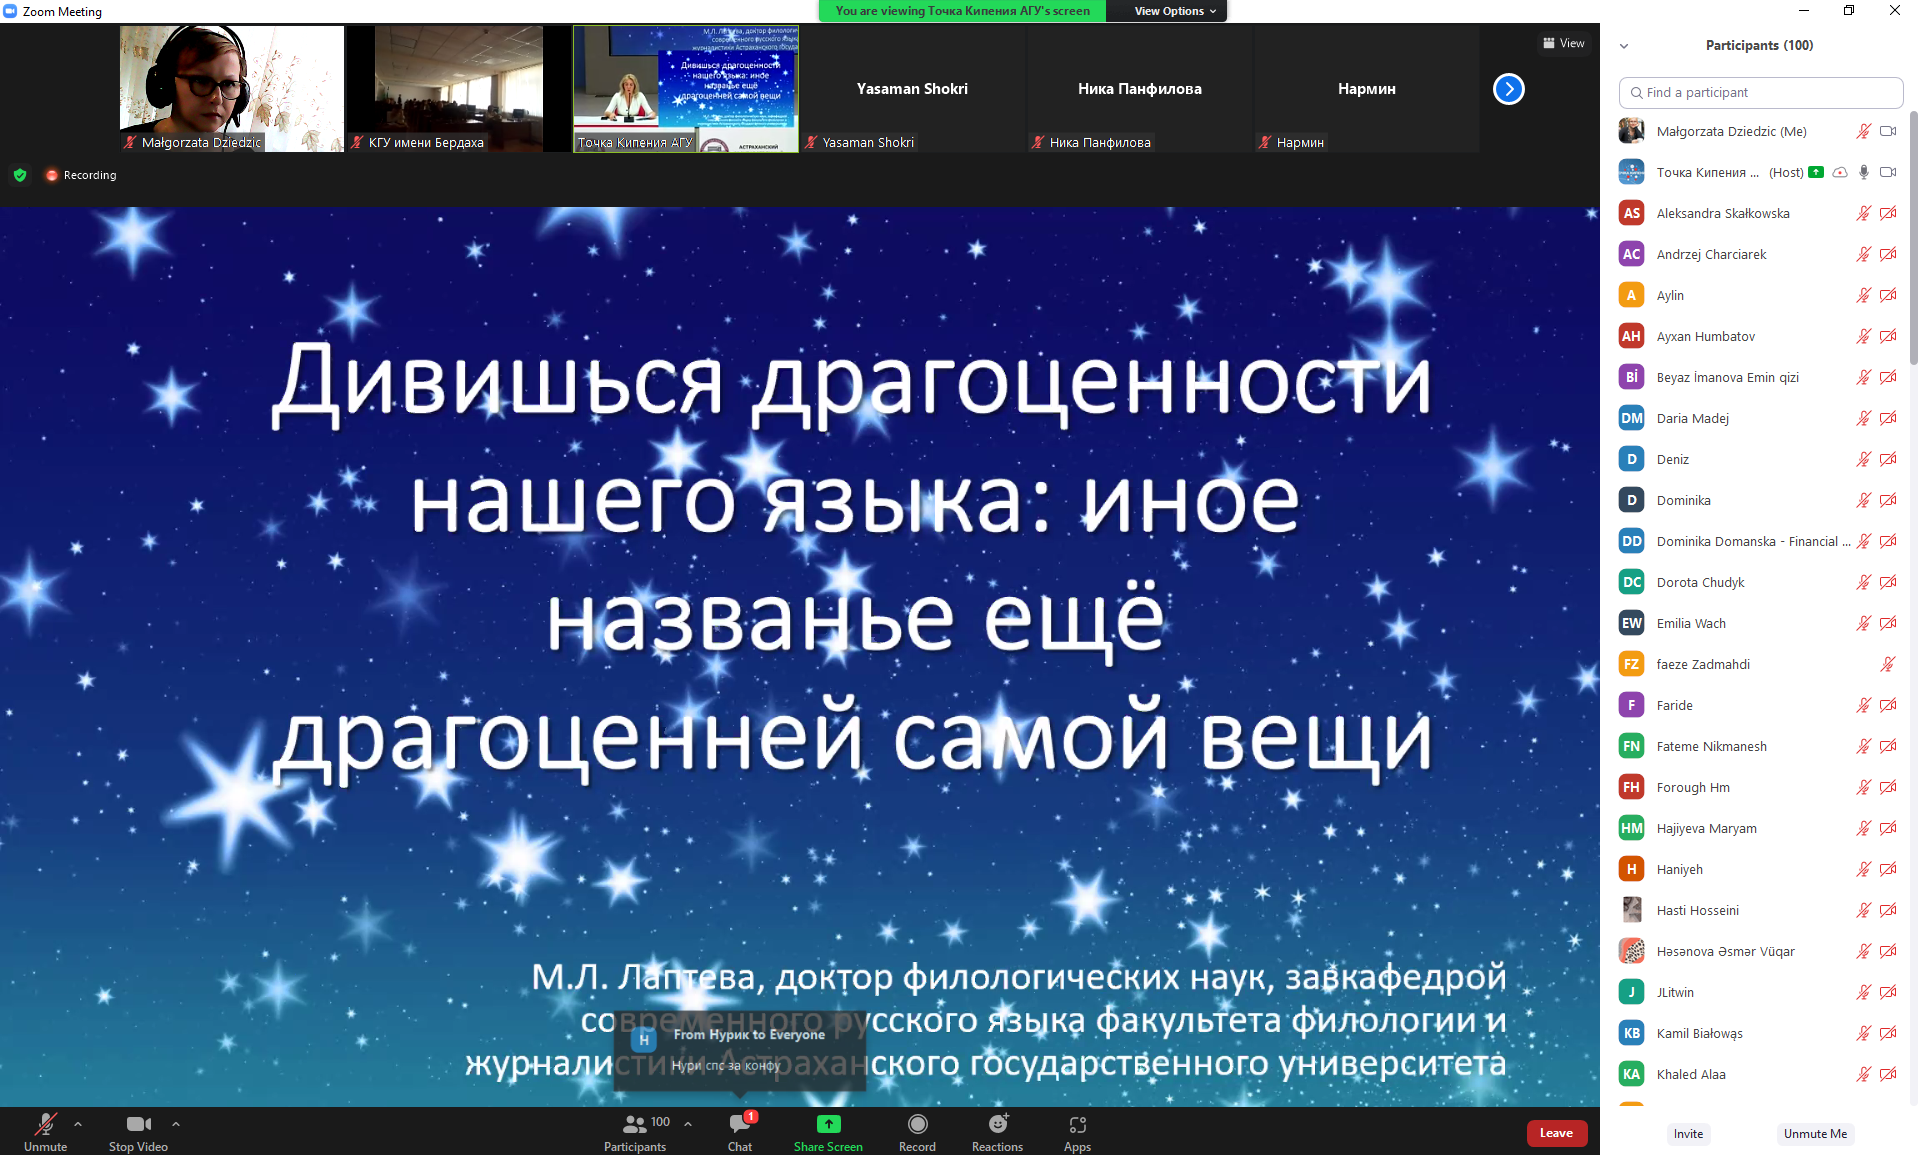1920x1155 pixels.
Task: Click the participants list scrollbar
Action: click(x=1913, y=240)
